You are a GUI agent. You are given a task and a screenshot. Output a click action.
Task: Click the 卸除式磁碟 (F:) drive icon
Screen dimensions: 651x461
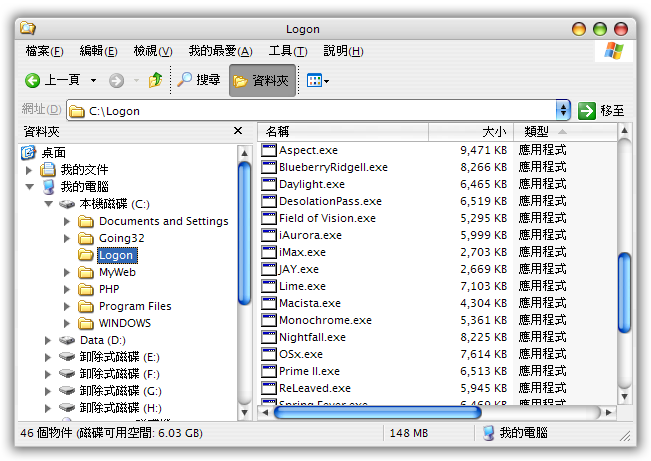point(67,374)
